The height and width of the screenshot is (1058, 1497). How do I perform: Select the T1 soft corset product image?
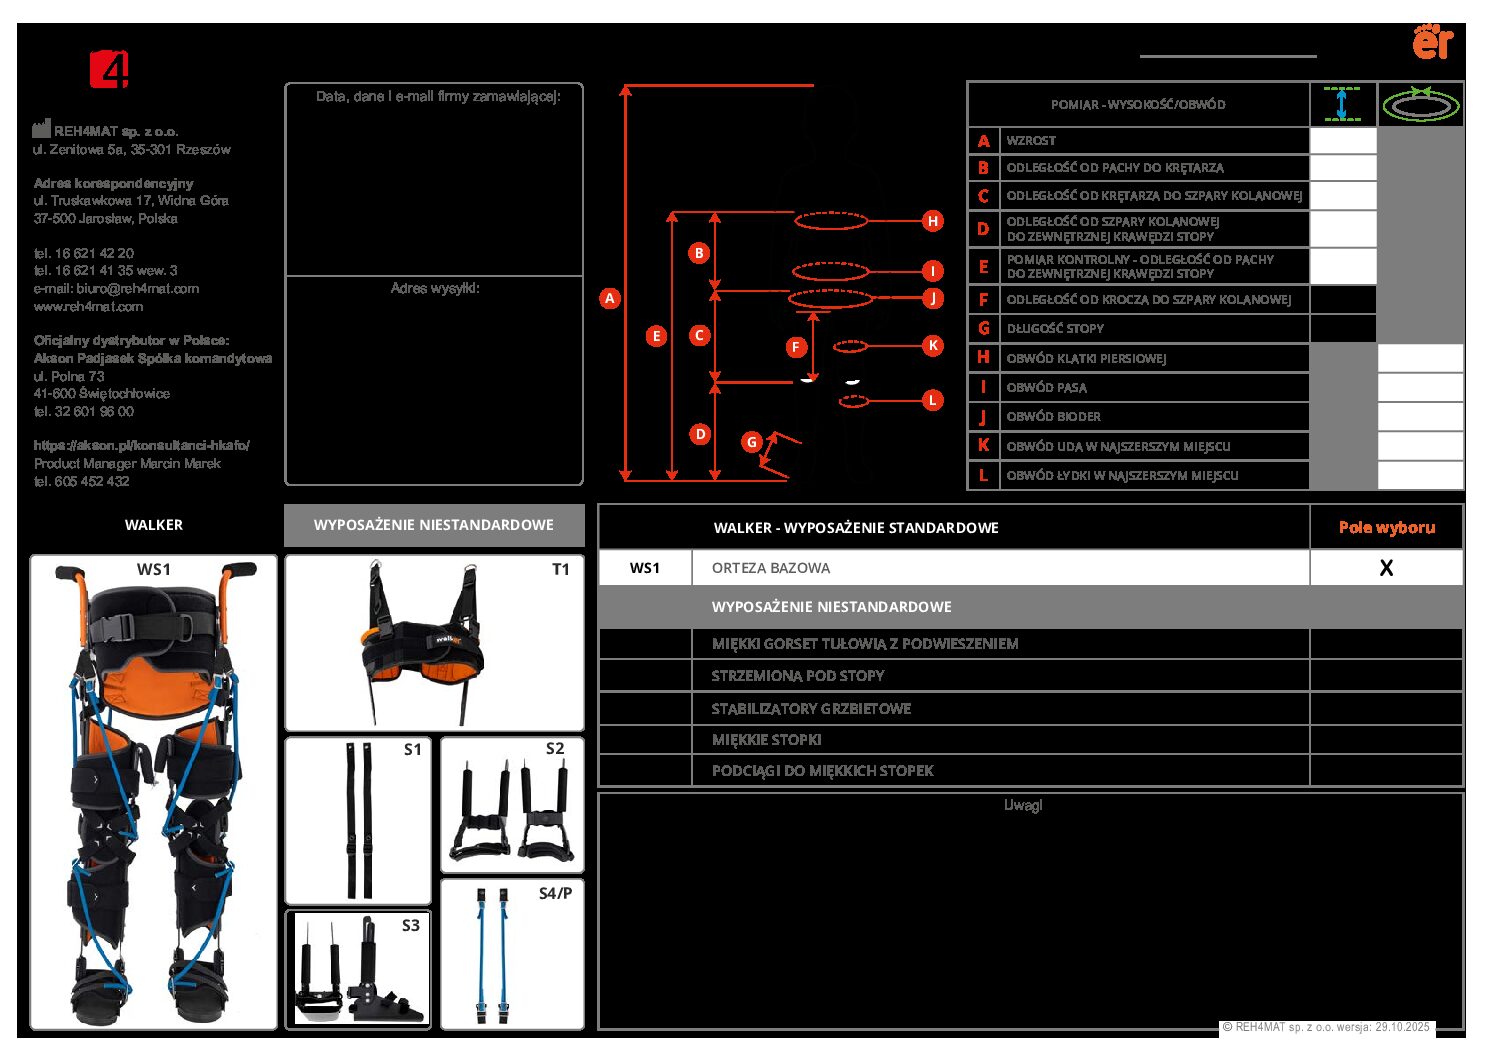[x=434, y=643]
